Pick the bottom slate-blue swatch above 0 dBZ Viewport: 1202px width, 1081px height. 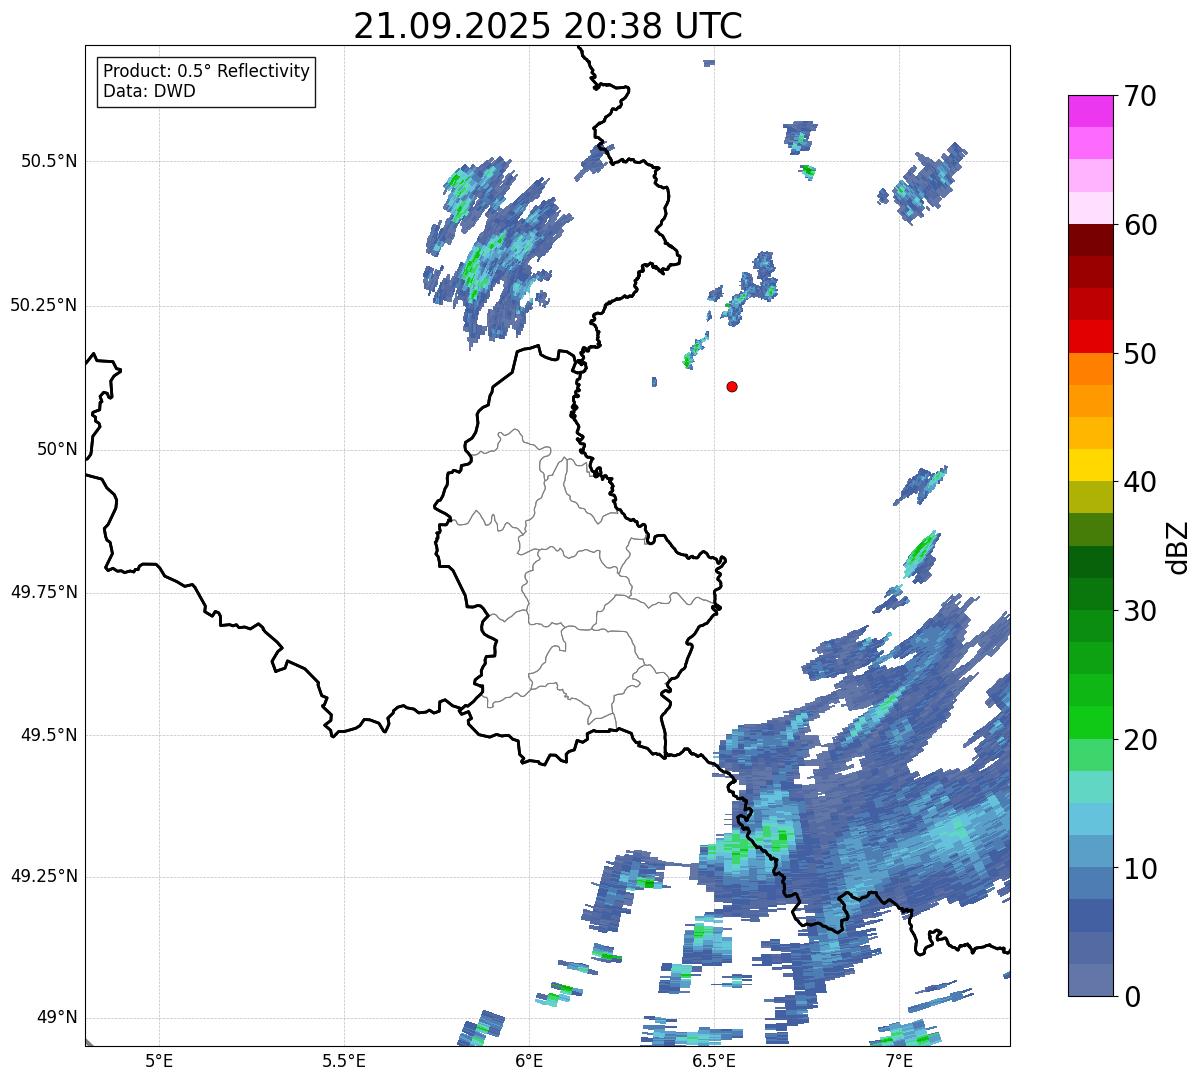click(x=1090, y=980)
